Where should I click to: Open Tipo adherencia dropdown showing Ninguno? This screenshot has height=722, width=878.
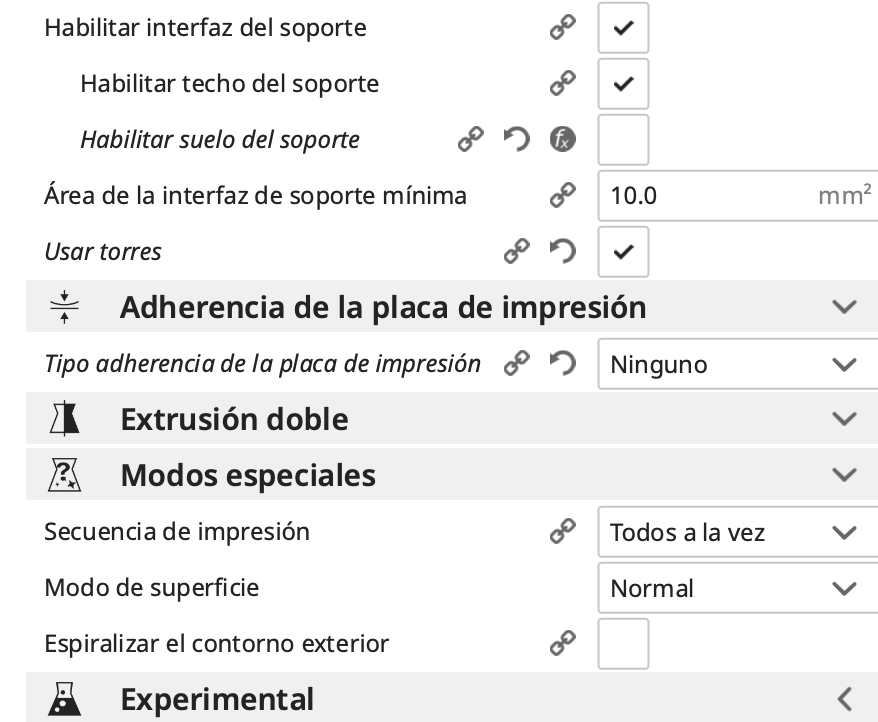(736, 364)
